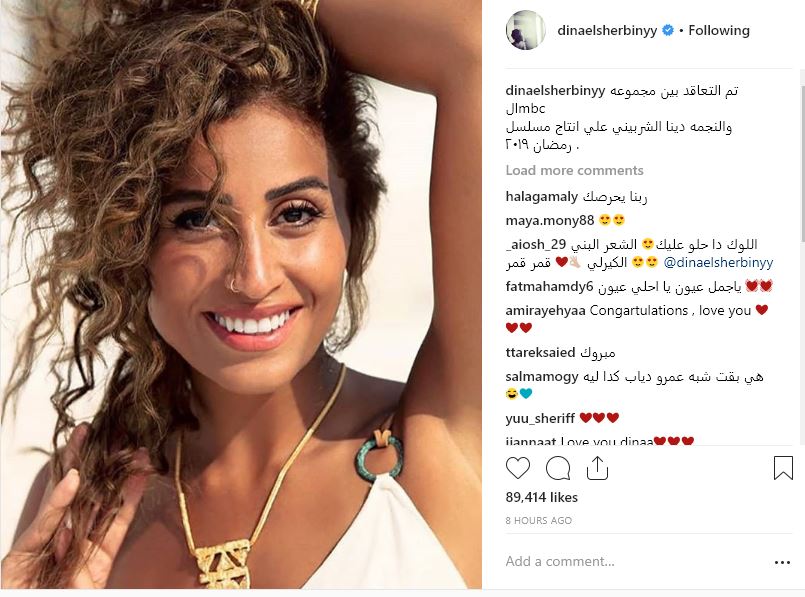View the 89,414 likes list

coord(542,497)
